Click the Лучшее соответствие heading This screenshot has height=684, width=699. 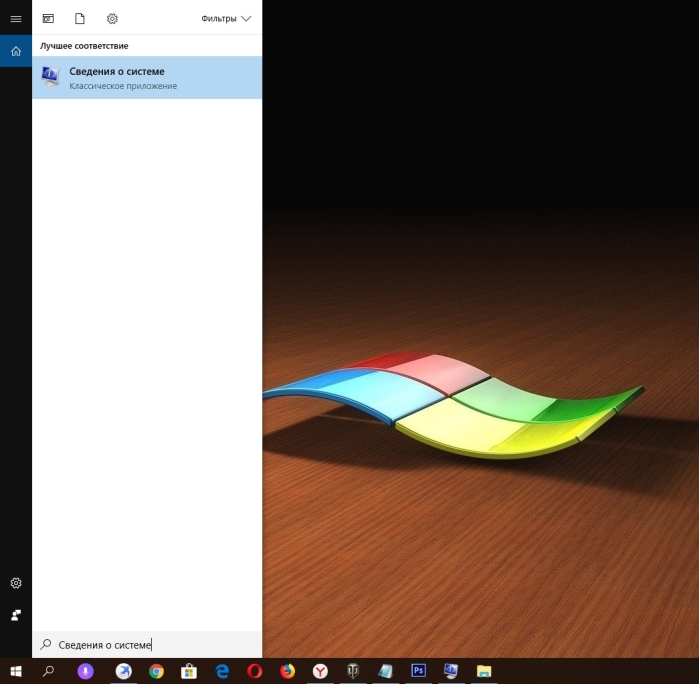click(84, 46)
